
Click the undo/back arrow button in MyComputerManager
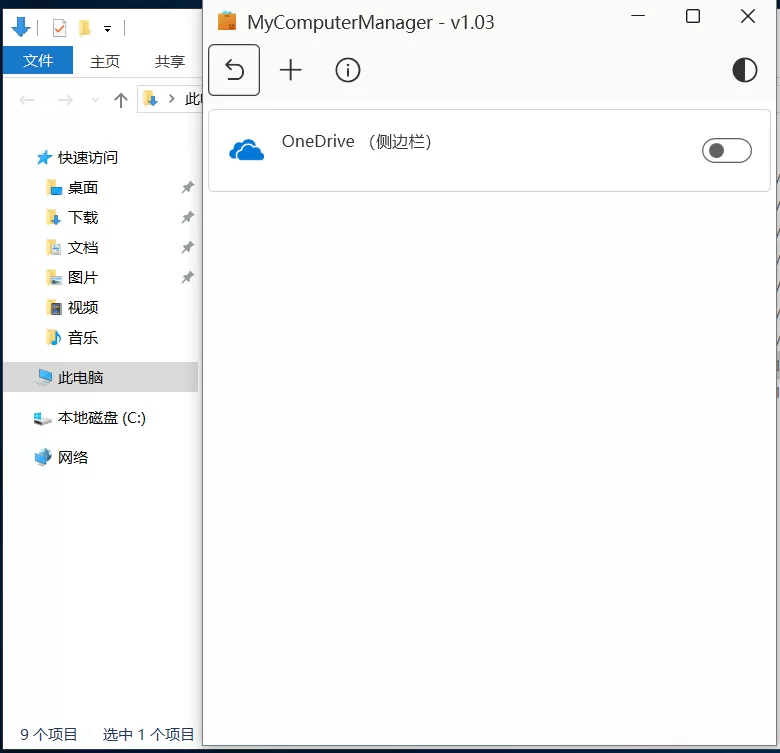pos(234,70)
